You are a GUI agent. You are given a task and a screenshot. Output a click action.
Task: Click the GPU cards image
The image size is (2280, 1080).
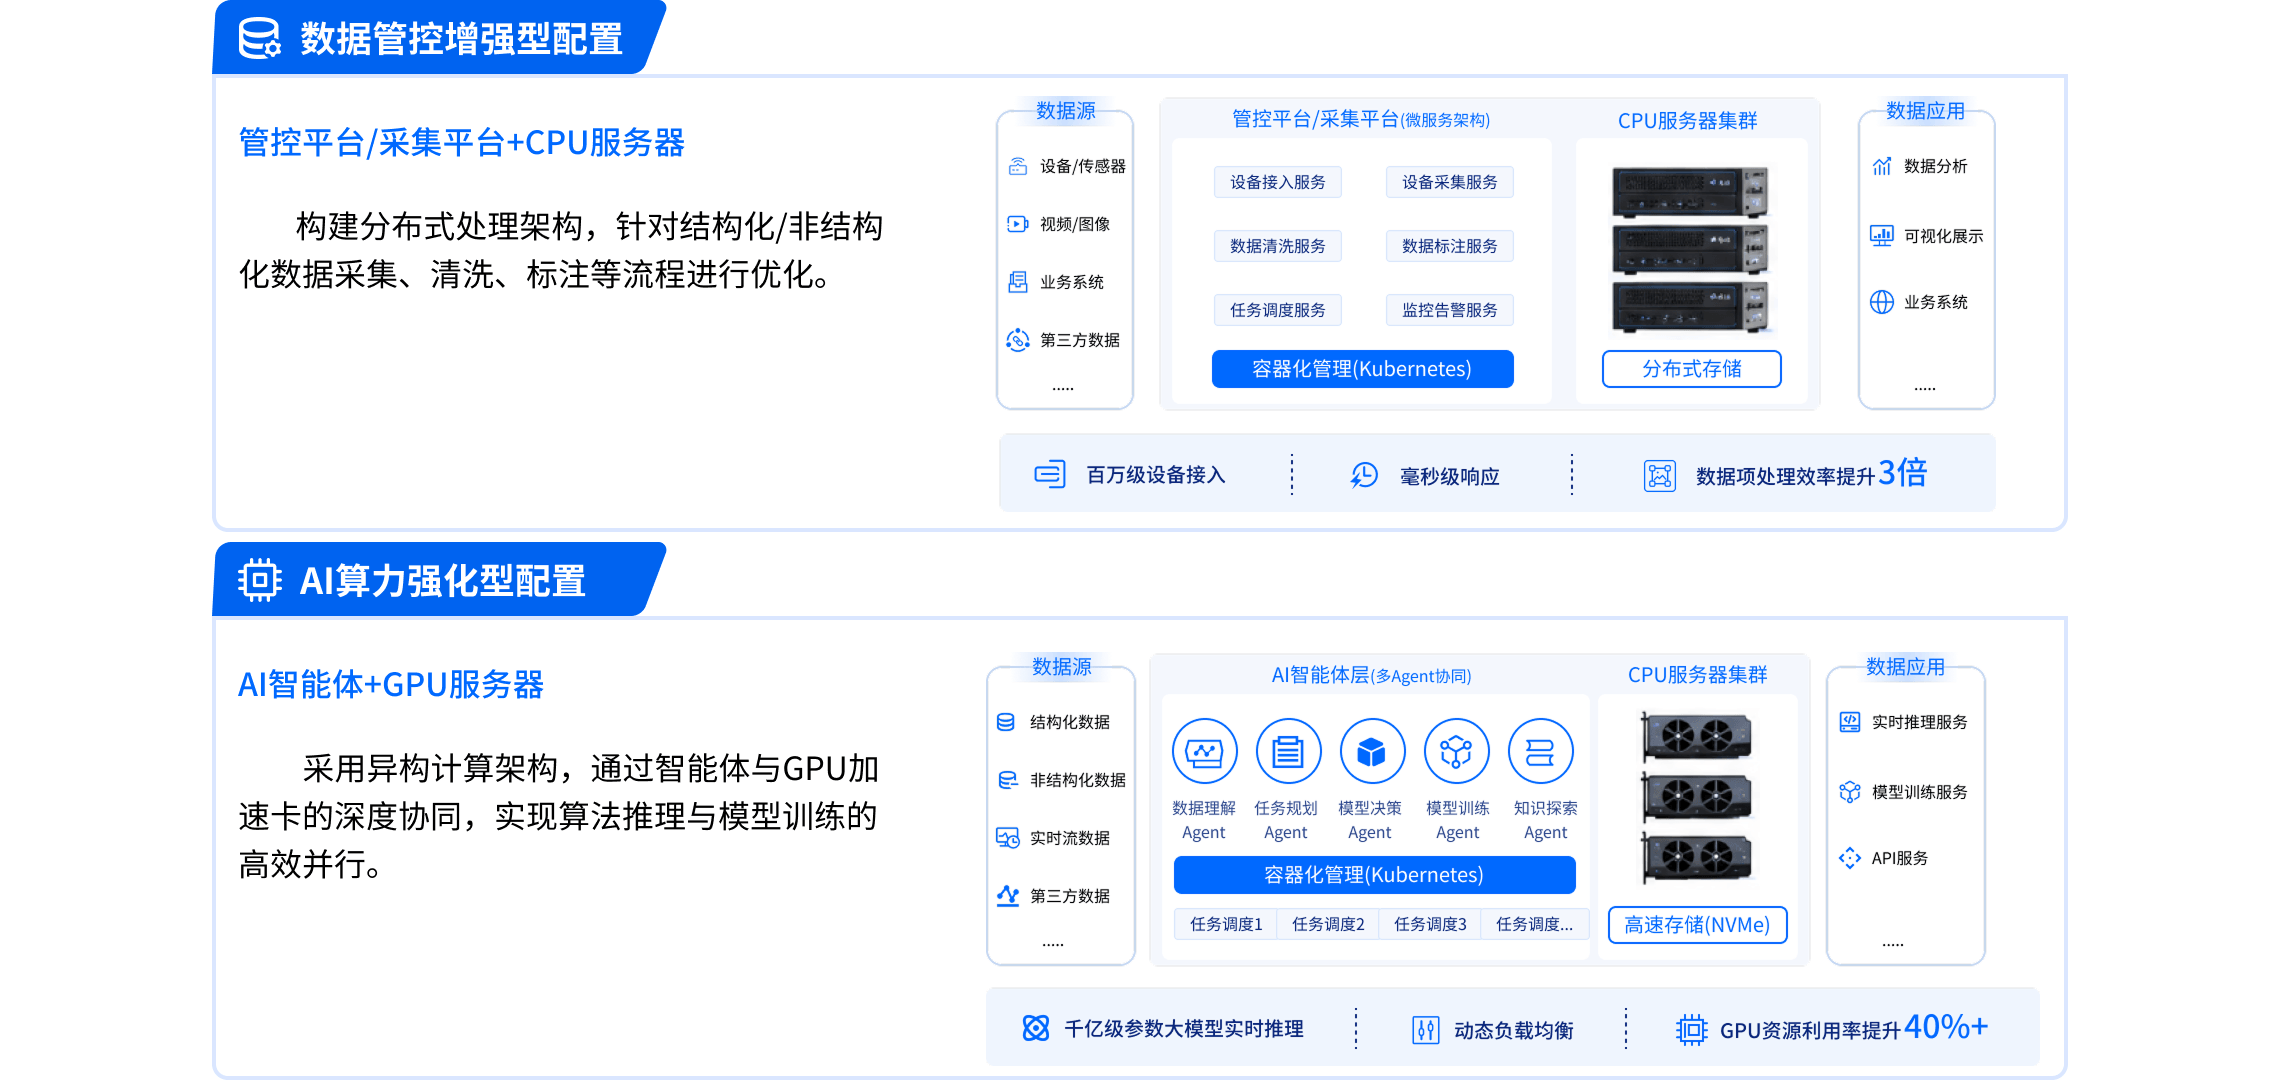1697,797
